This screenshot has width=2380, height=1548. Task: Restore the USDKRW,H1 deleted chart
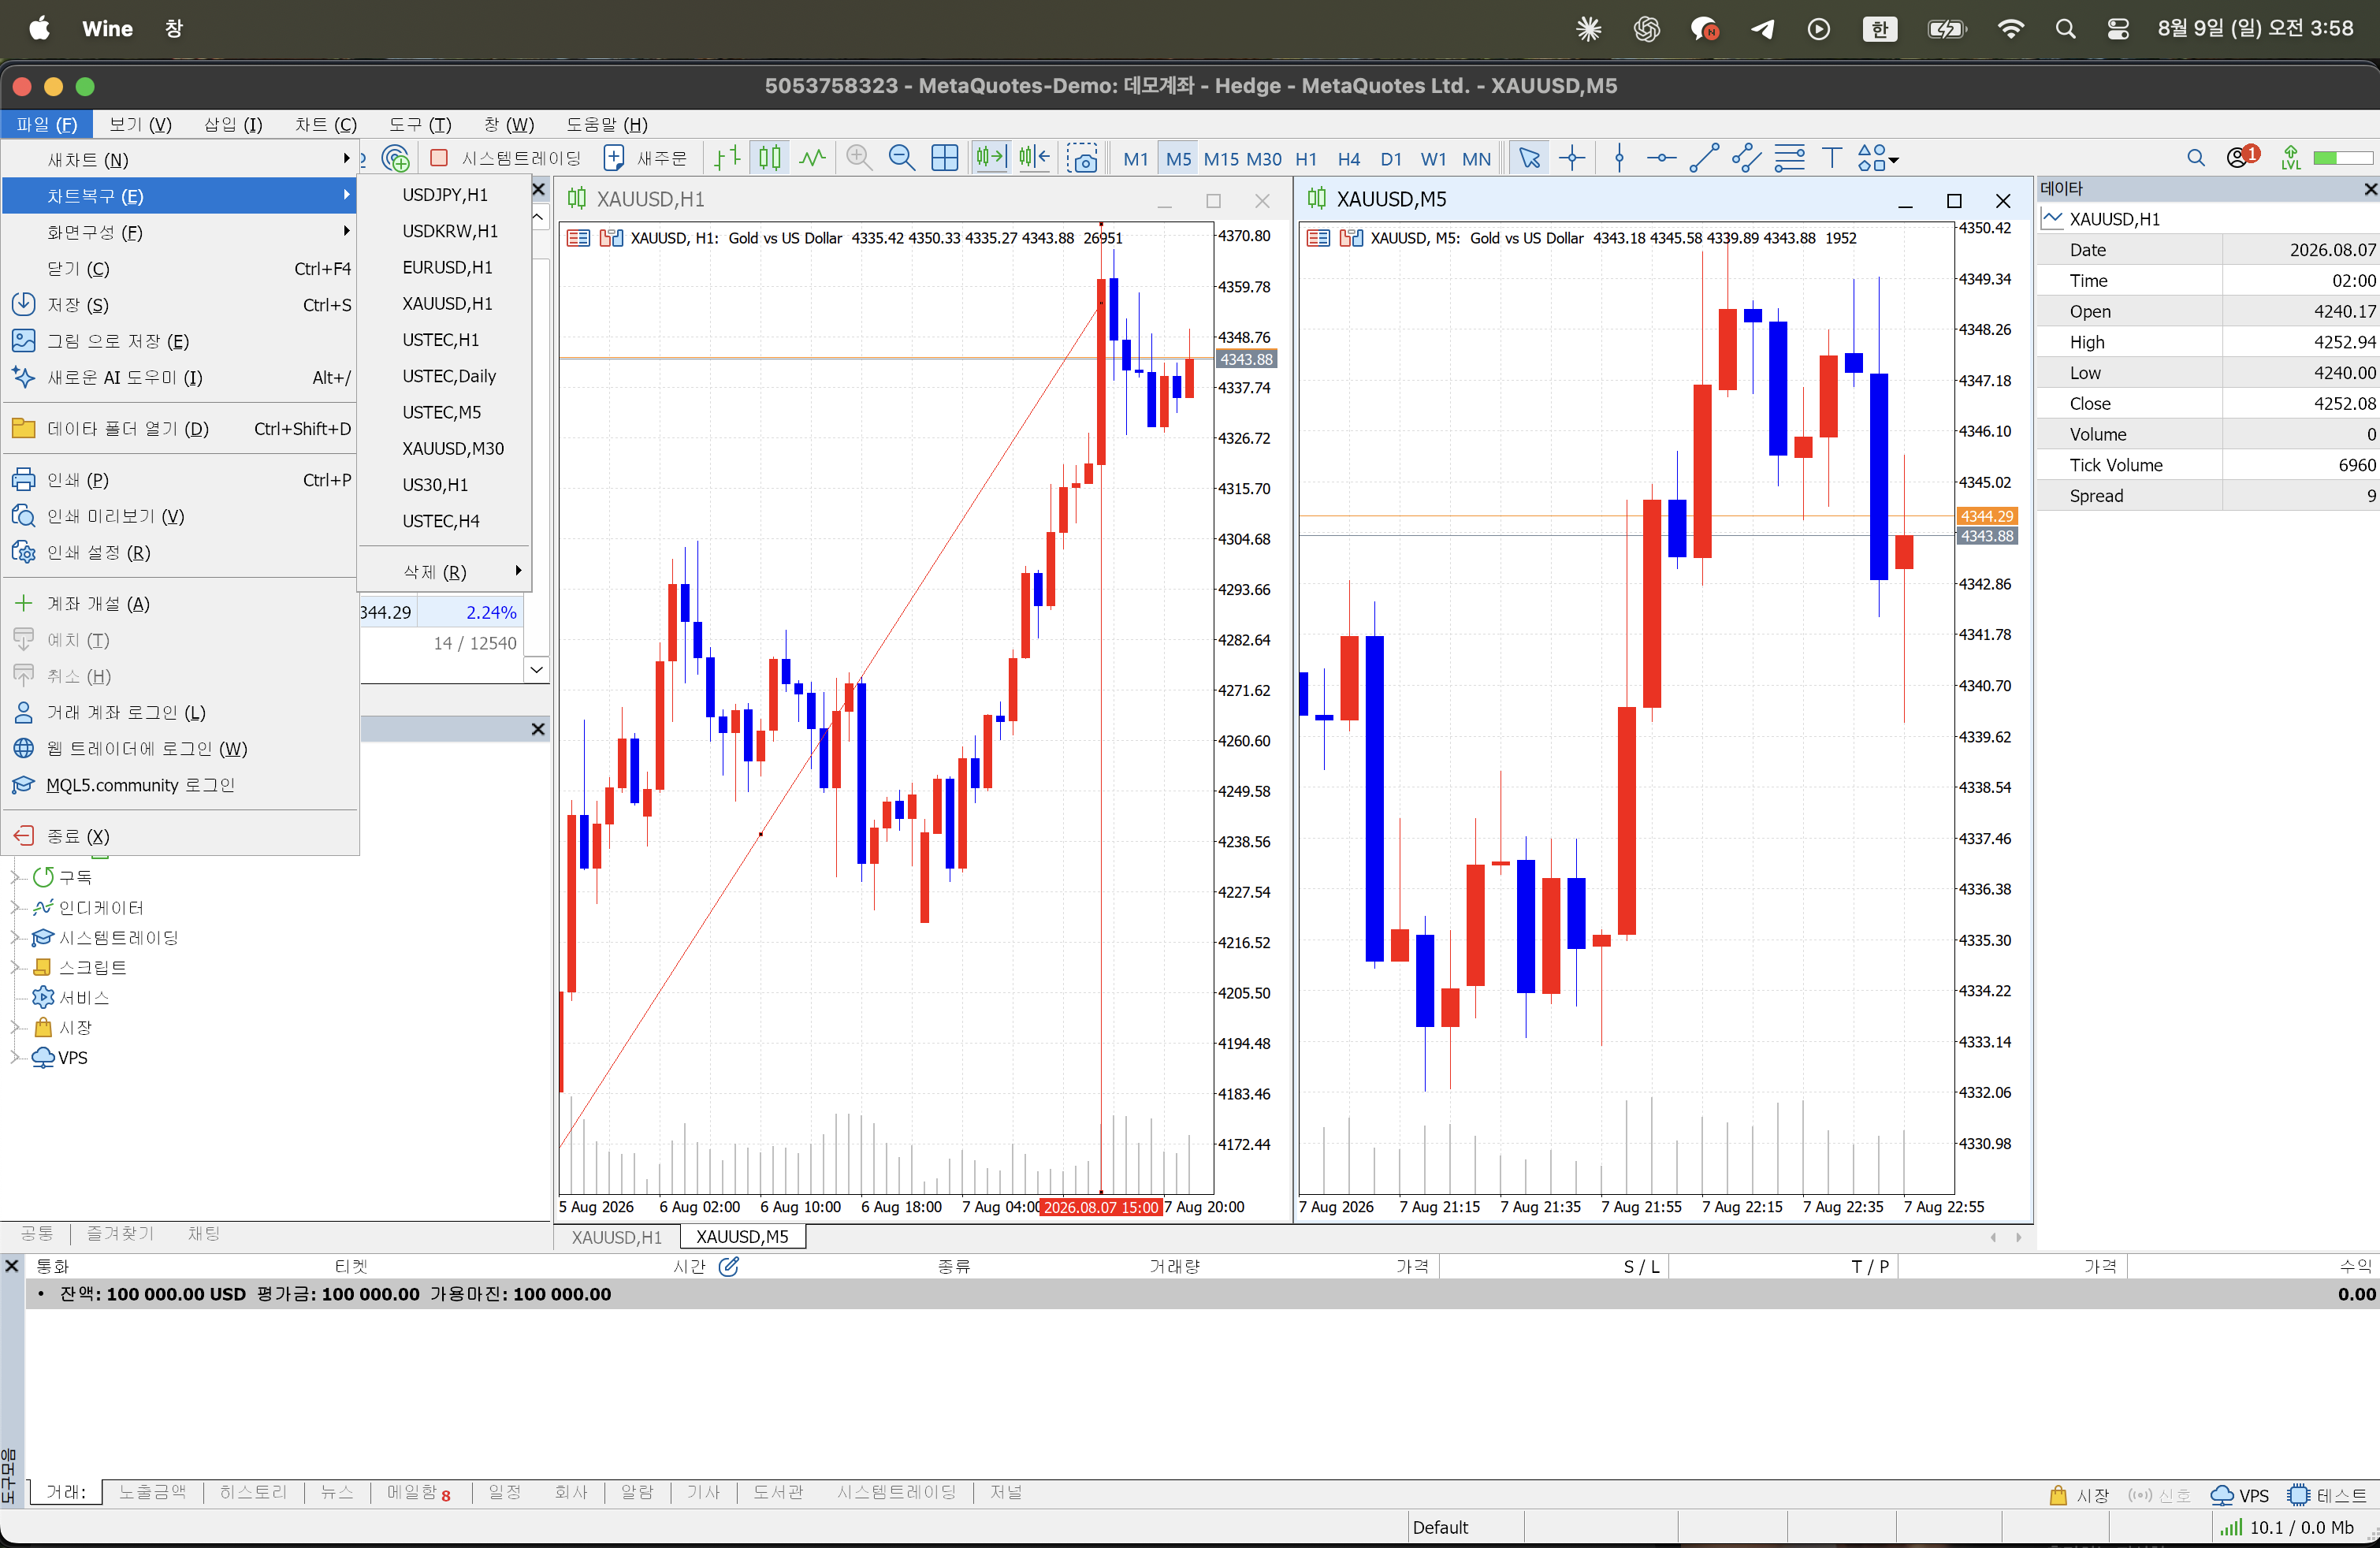point(445,231)
